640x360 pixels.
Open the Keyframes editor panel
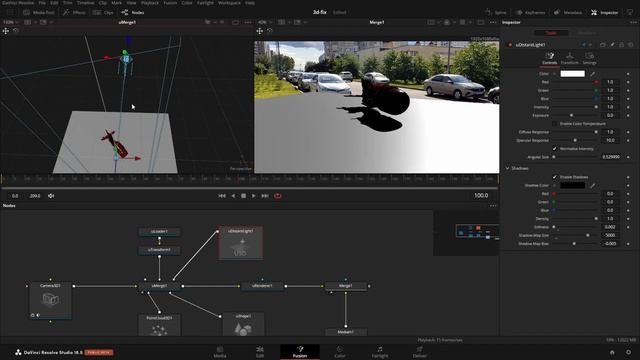click(530, 13)
